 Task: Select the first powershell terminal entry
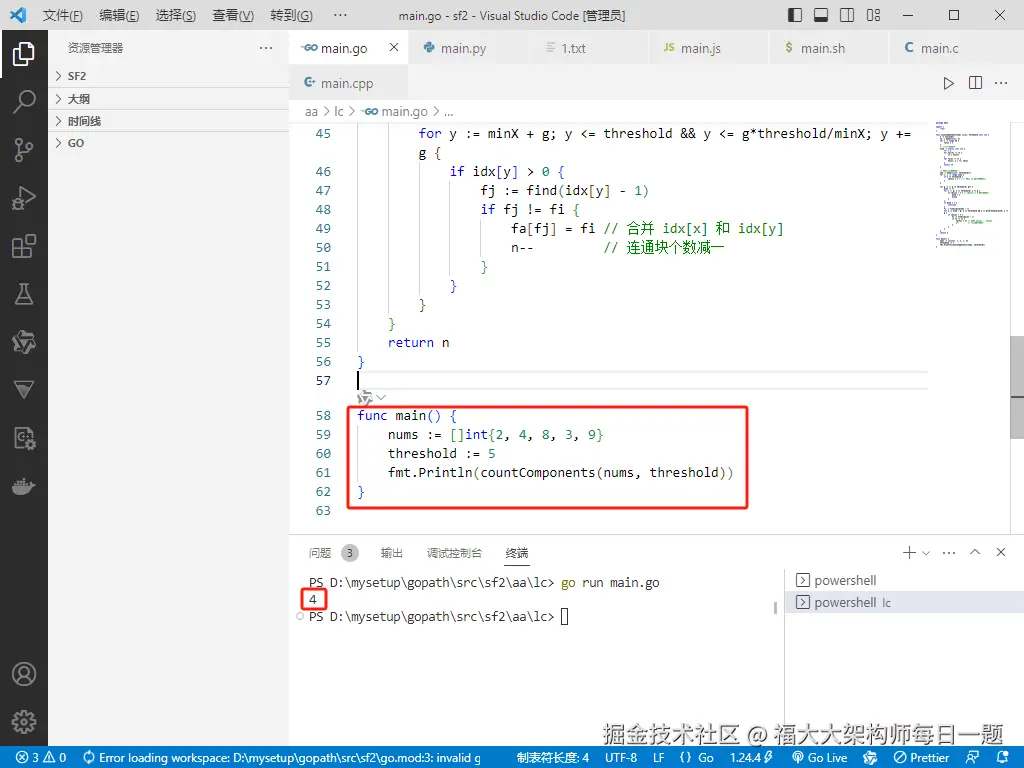[904, 580]
